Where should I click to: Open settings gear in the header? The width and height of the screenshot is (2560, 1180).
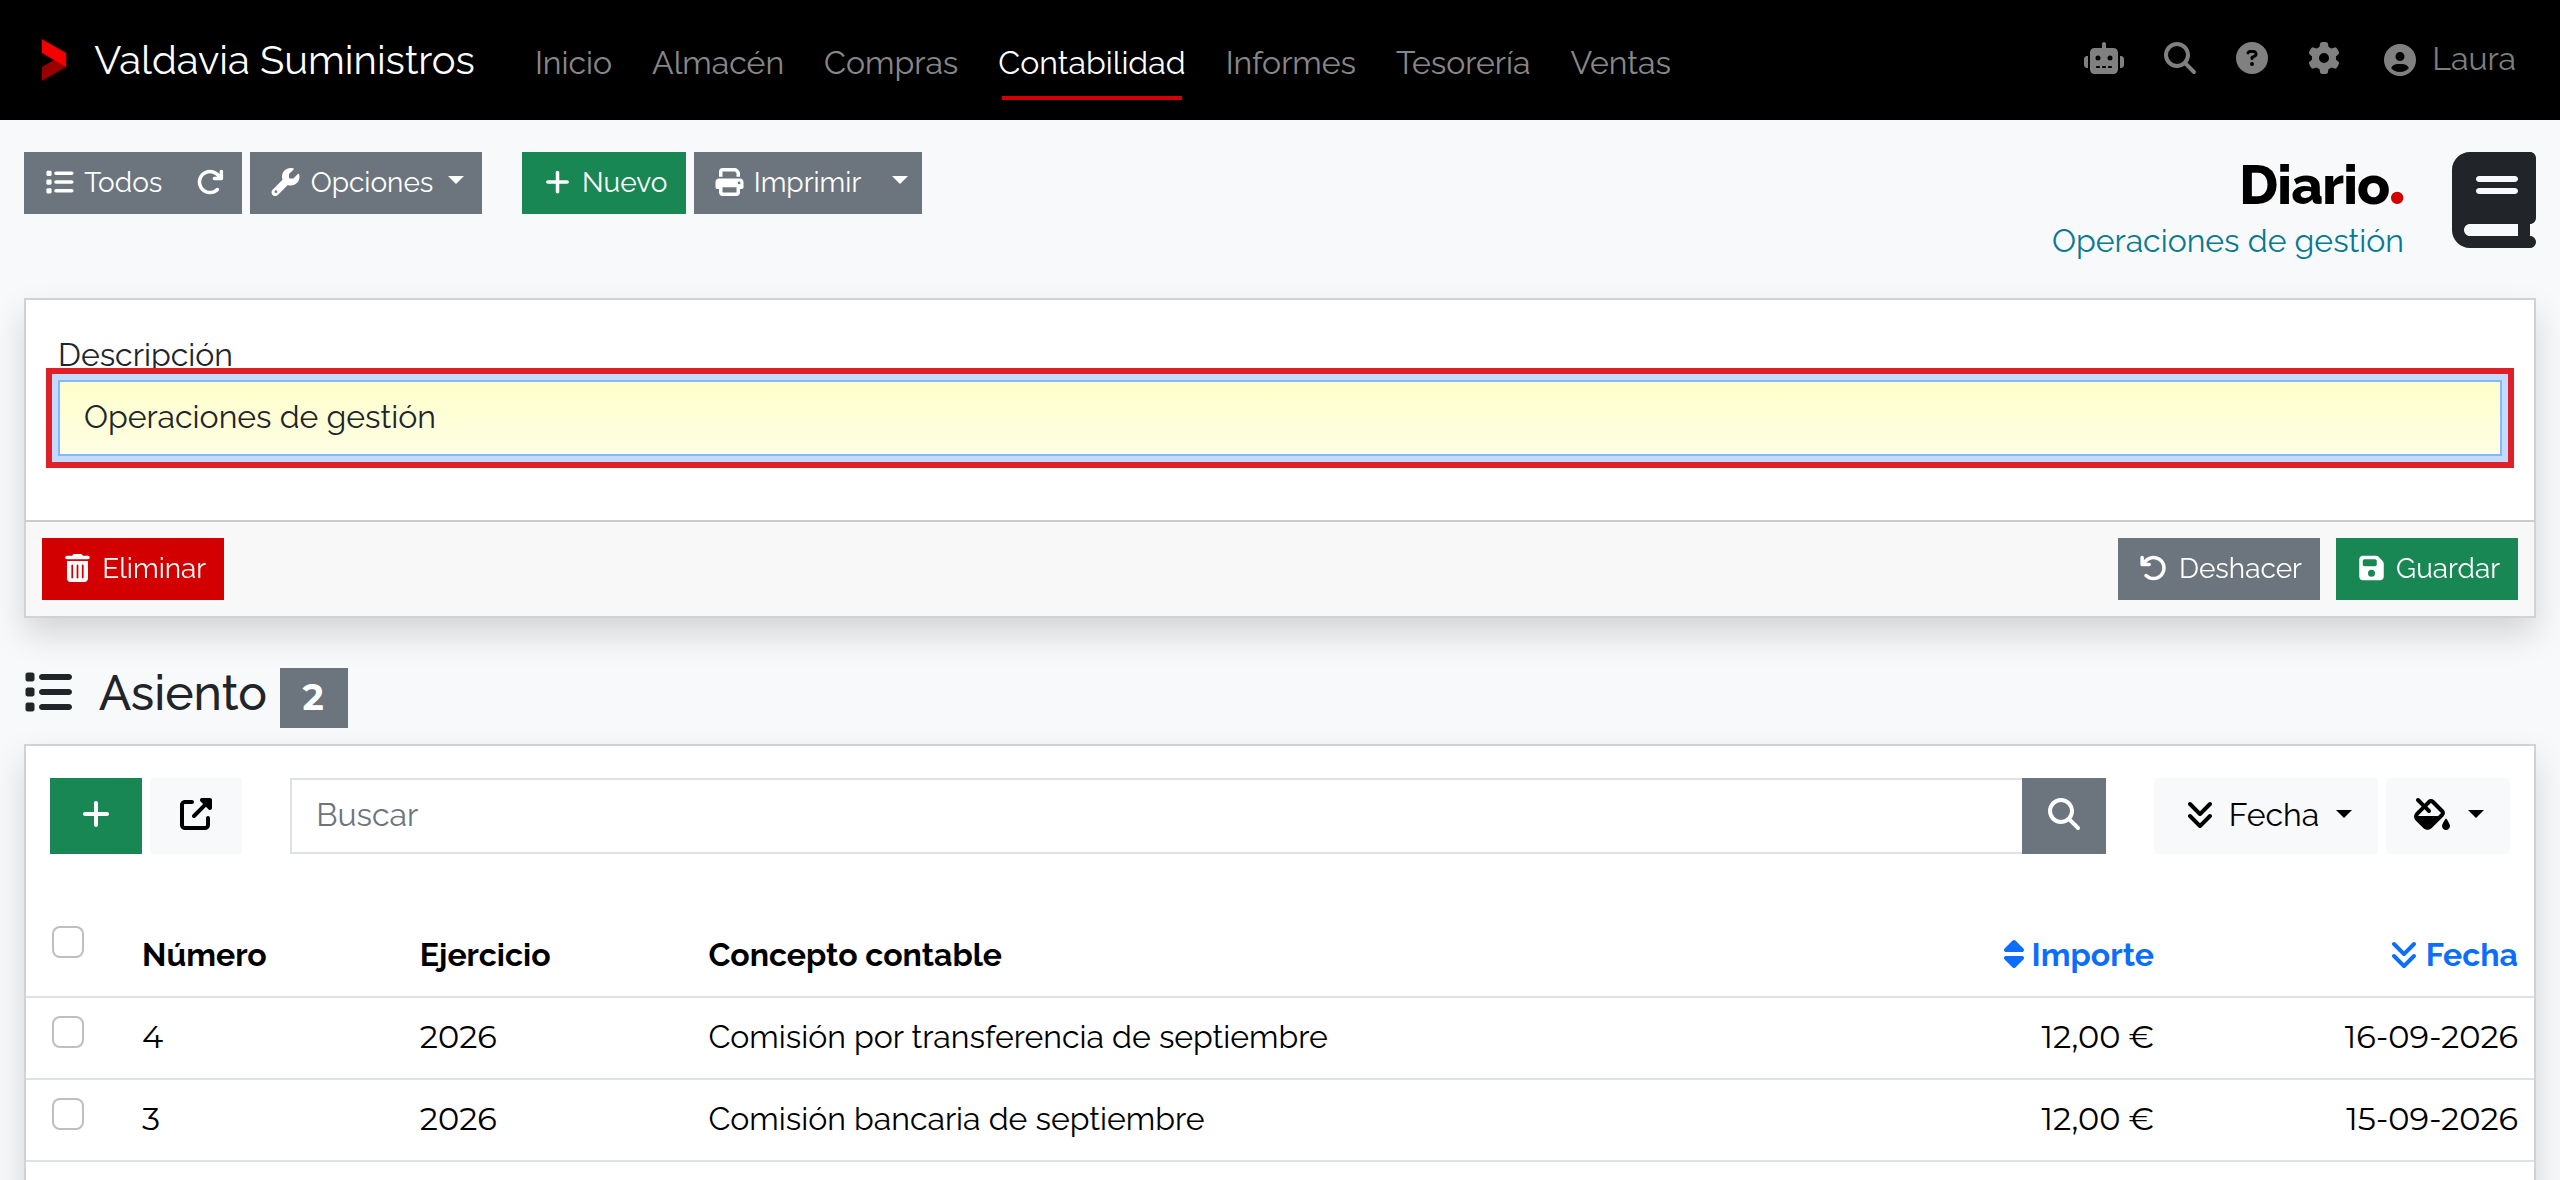point(2324,59)
